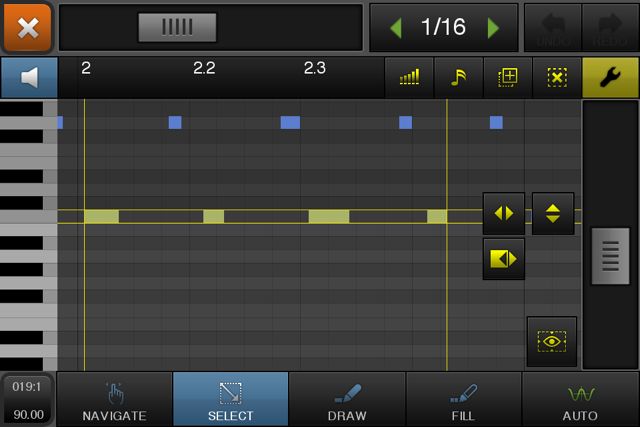
Task: Delete selected notes with the X-box icon
Action: pyautogui.click(x=557, y=78)
